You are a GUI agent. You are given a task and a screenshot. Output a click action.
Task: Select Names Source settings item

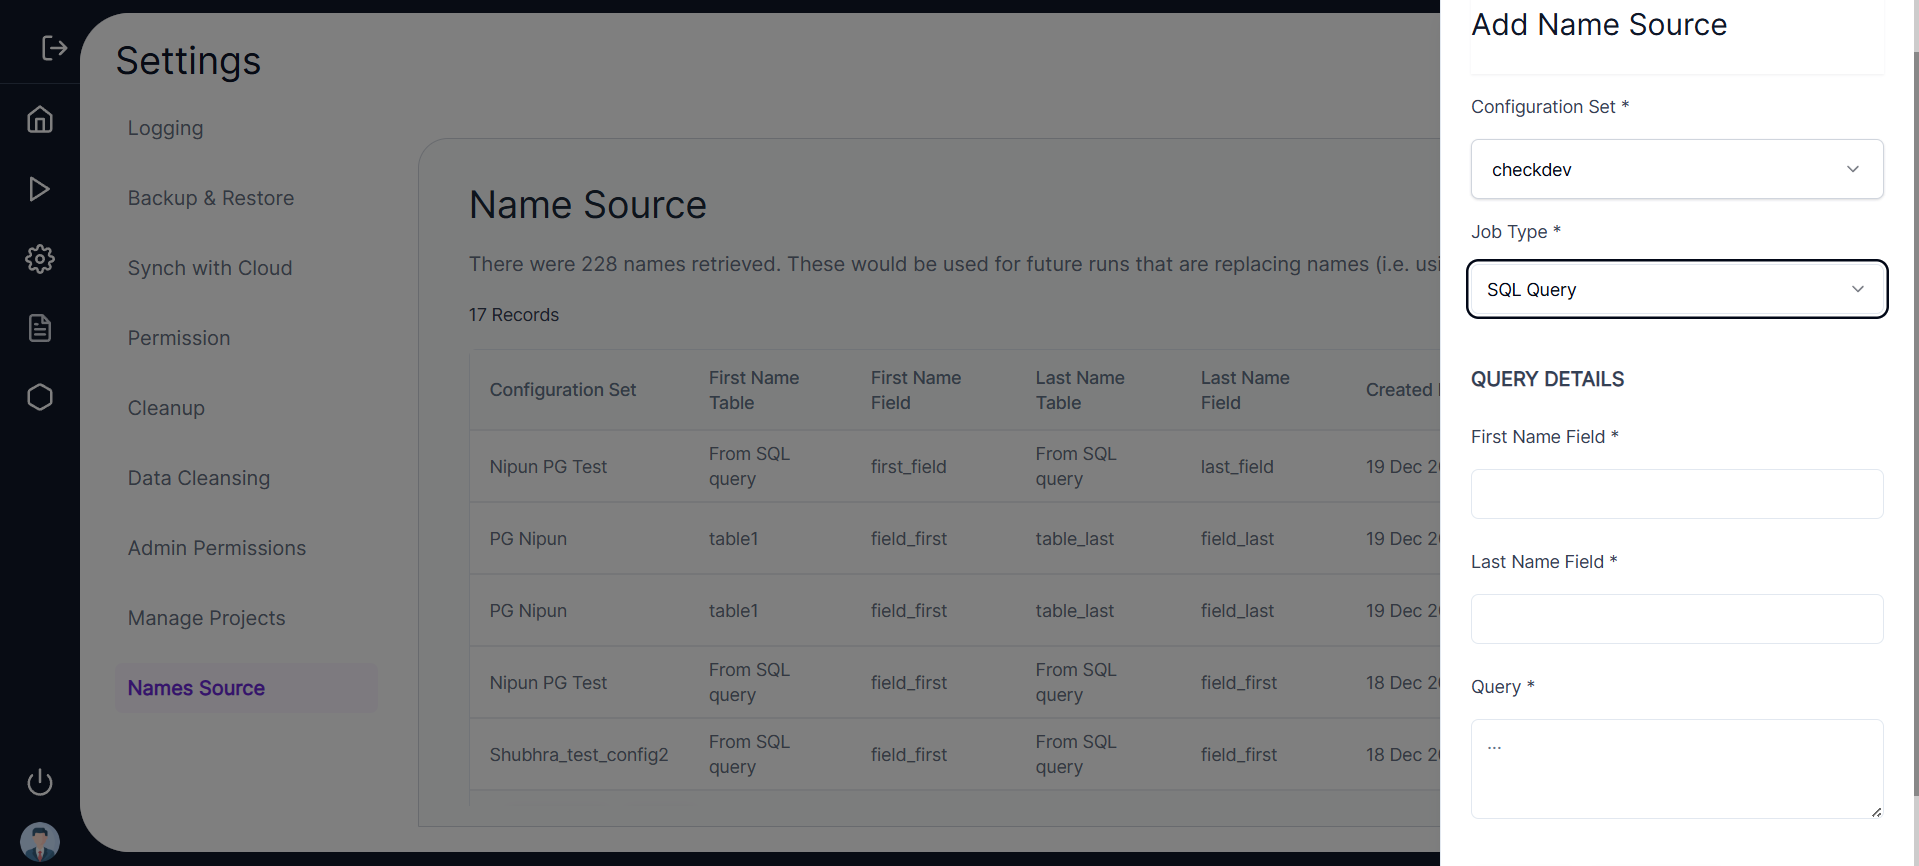click(x=246, y=688)
